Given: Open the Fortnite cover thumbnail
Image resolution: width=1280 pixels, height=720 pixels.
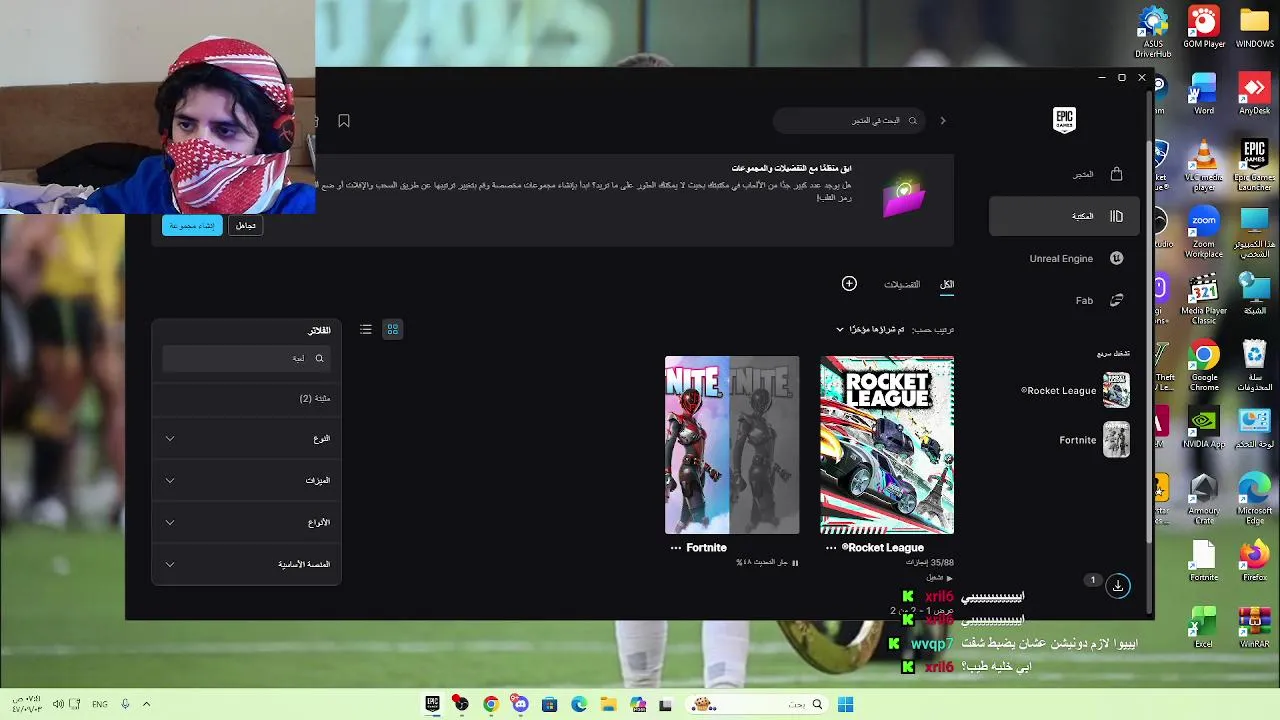Looking at the screenshot, I should [732, 445].
